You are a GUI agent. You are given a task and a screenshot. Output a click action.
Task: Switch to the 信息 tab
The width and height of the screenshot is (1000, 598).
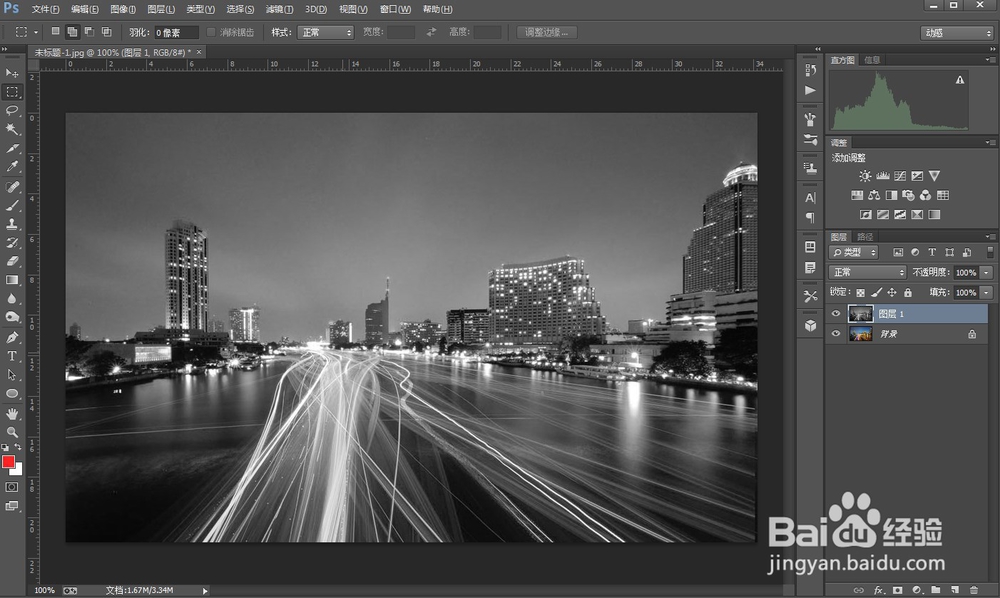pos(872,60)
